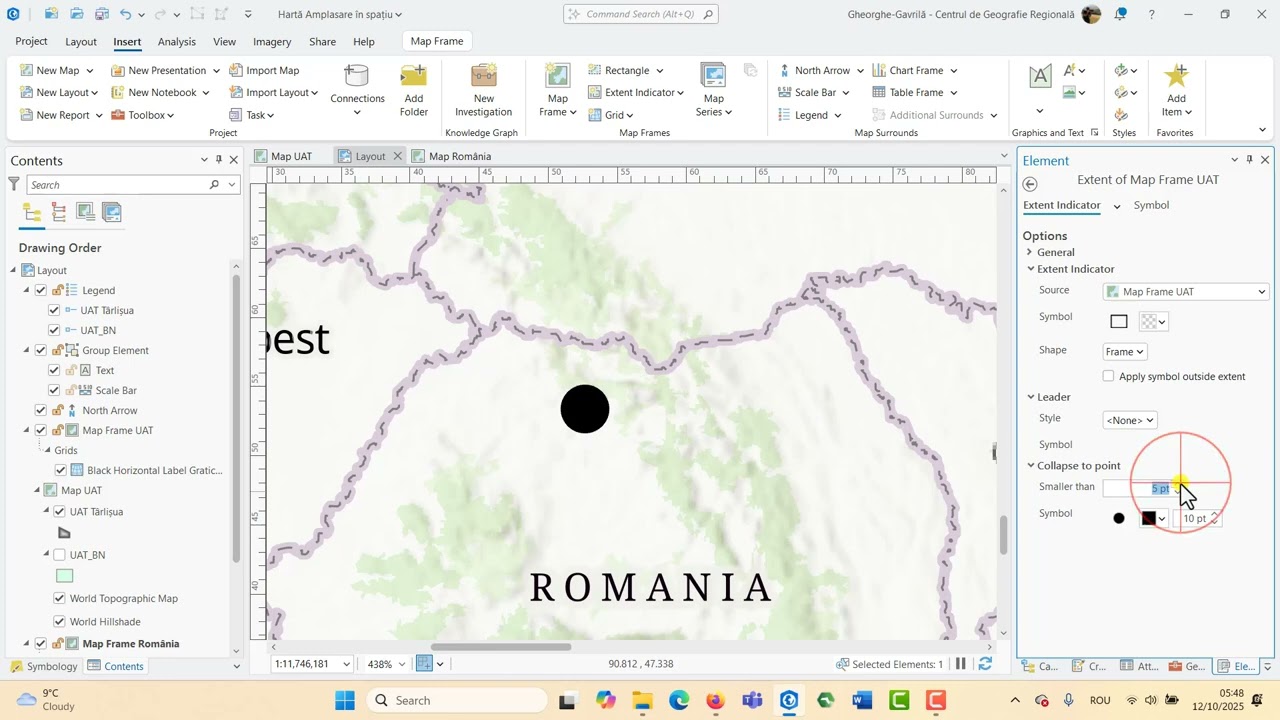Hide the World Topographic Map layer
The width and height of the screenshot is (1280, 720).
[x=59, y=598]
